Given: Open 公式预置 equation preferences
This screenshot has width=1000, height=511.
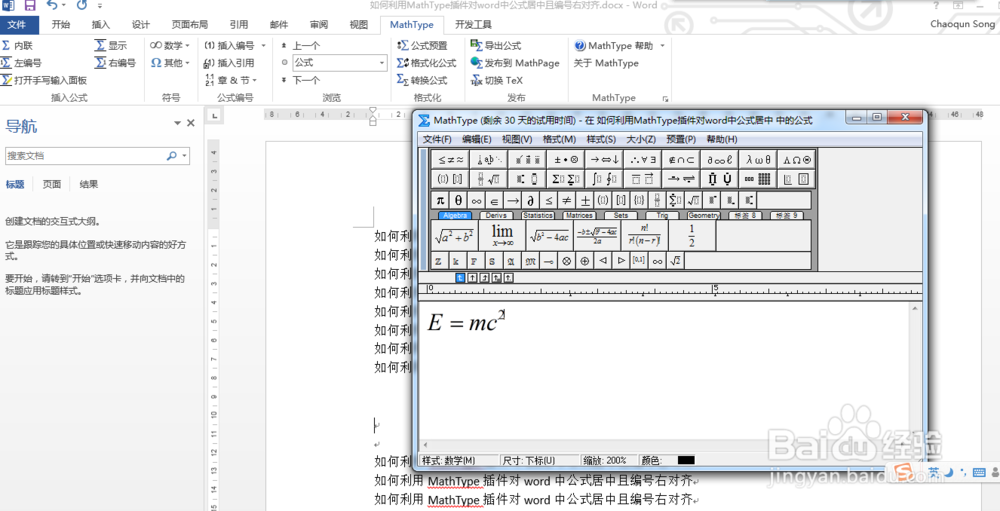Looking at the screenshot, I should 422,46.
